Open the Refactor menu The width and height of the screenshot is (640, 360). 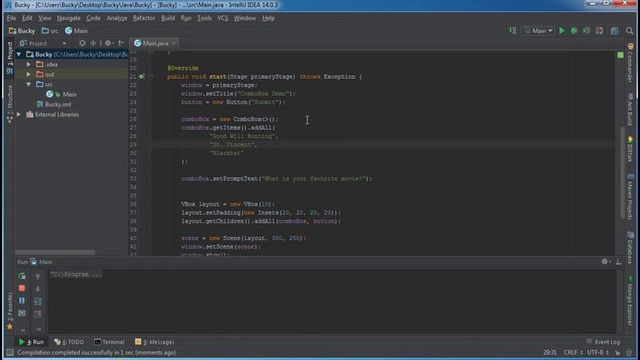tap(144, 18)
